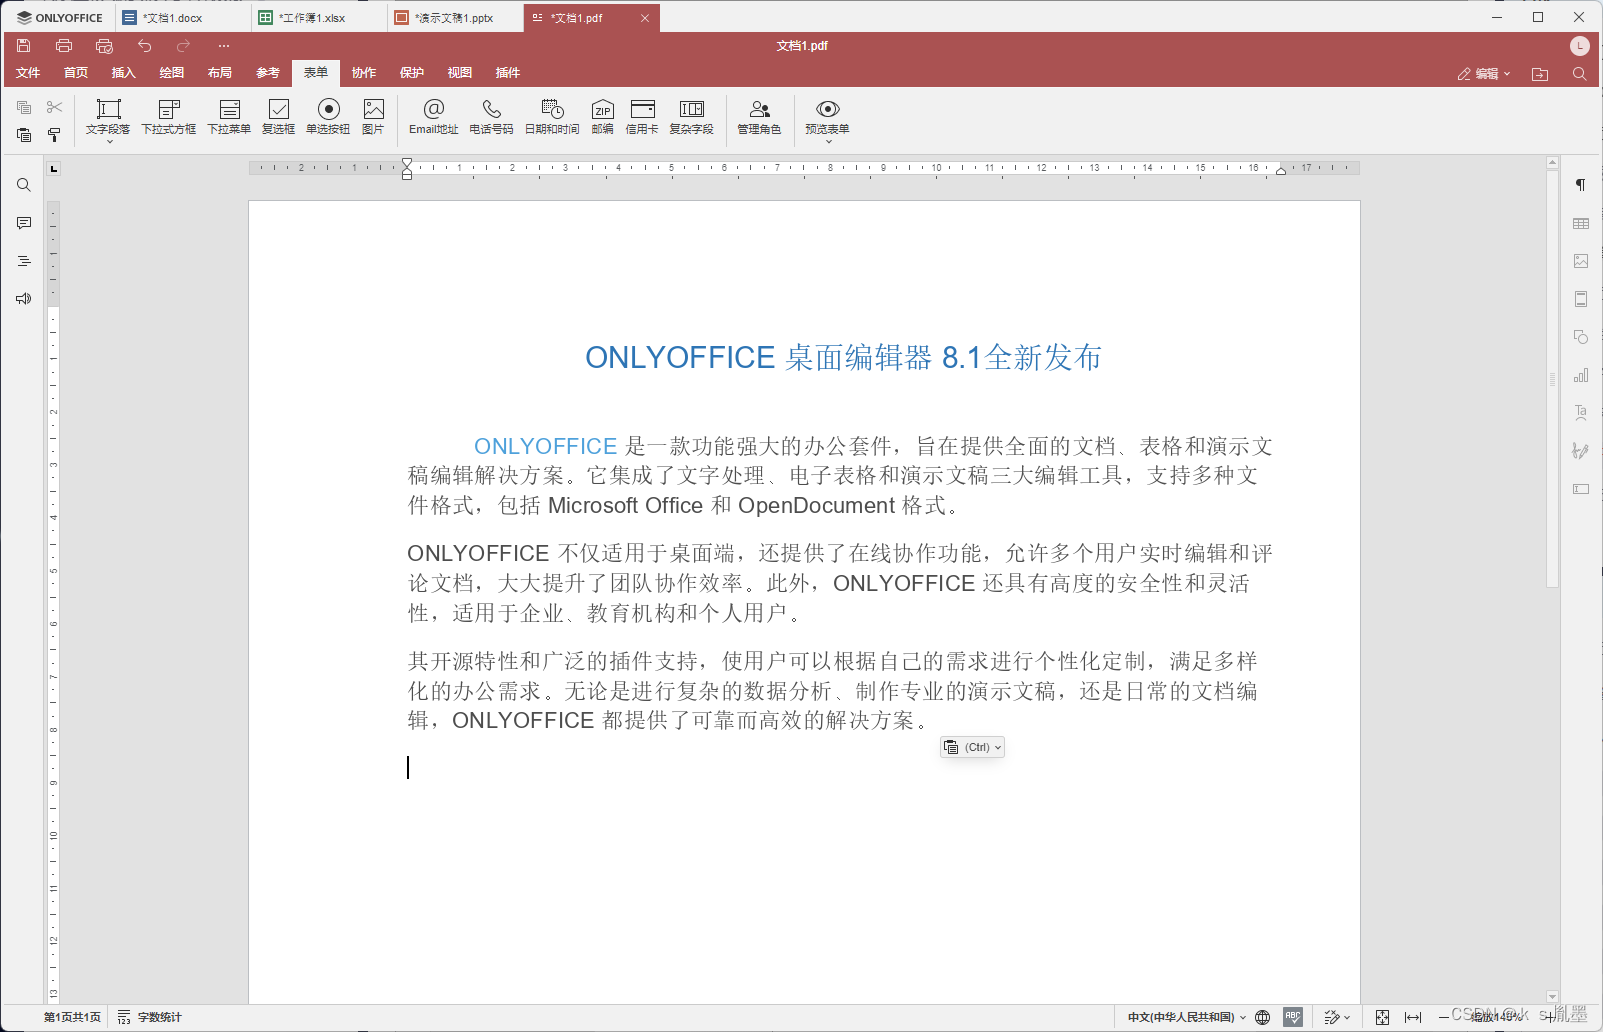Open form settings in right sidebar

tap(1581, 489)
